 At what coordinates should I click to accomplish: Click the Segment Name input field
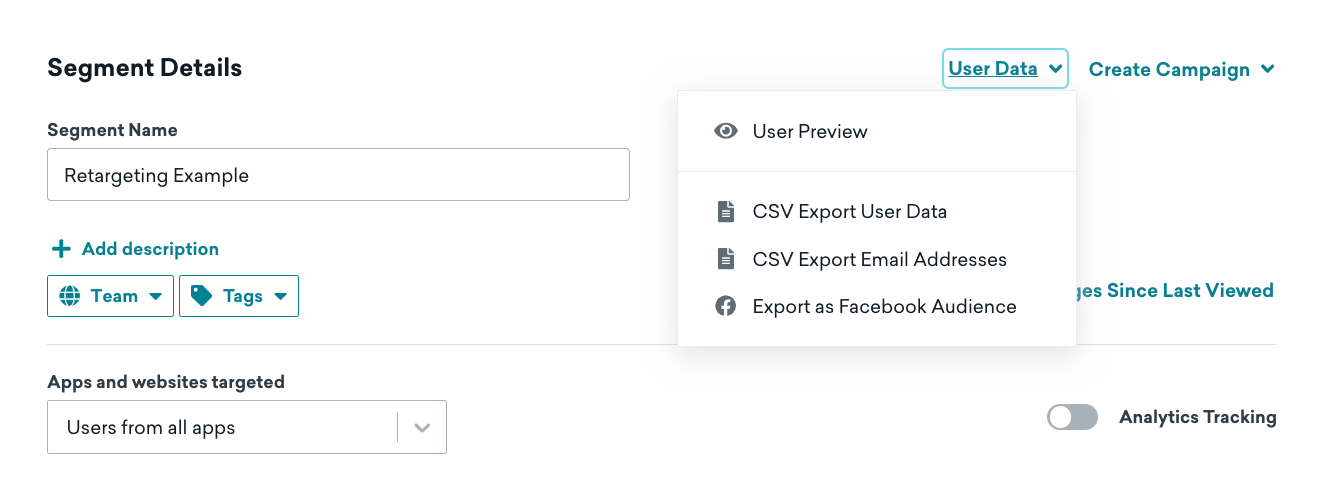coord(338,175)
